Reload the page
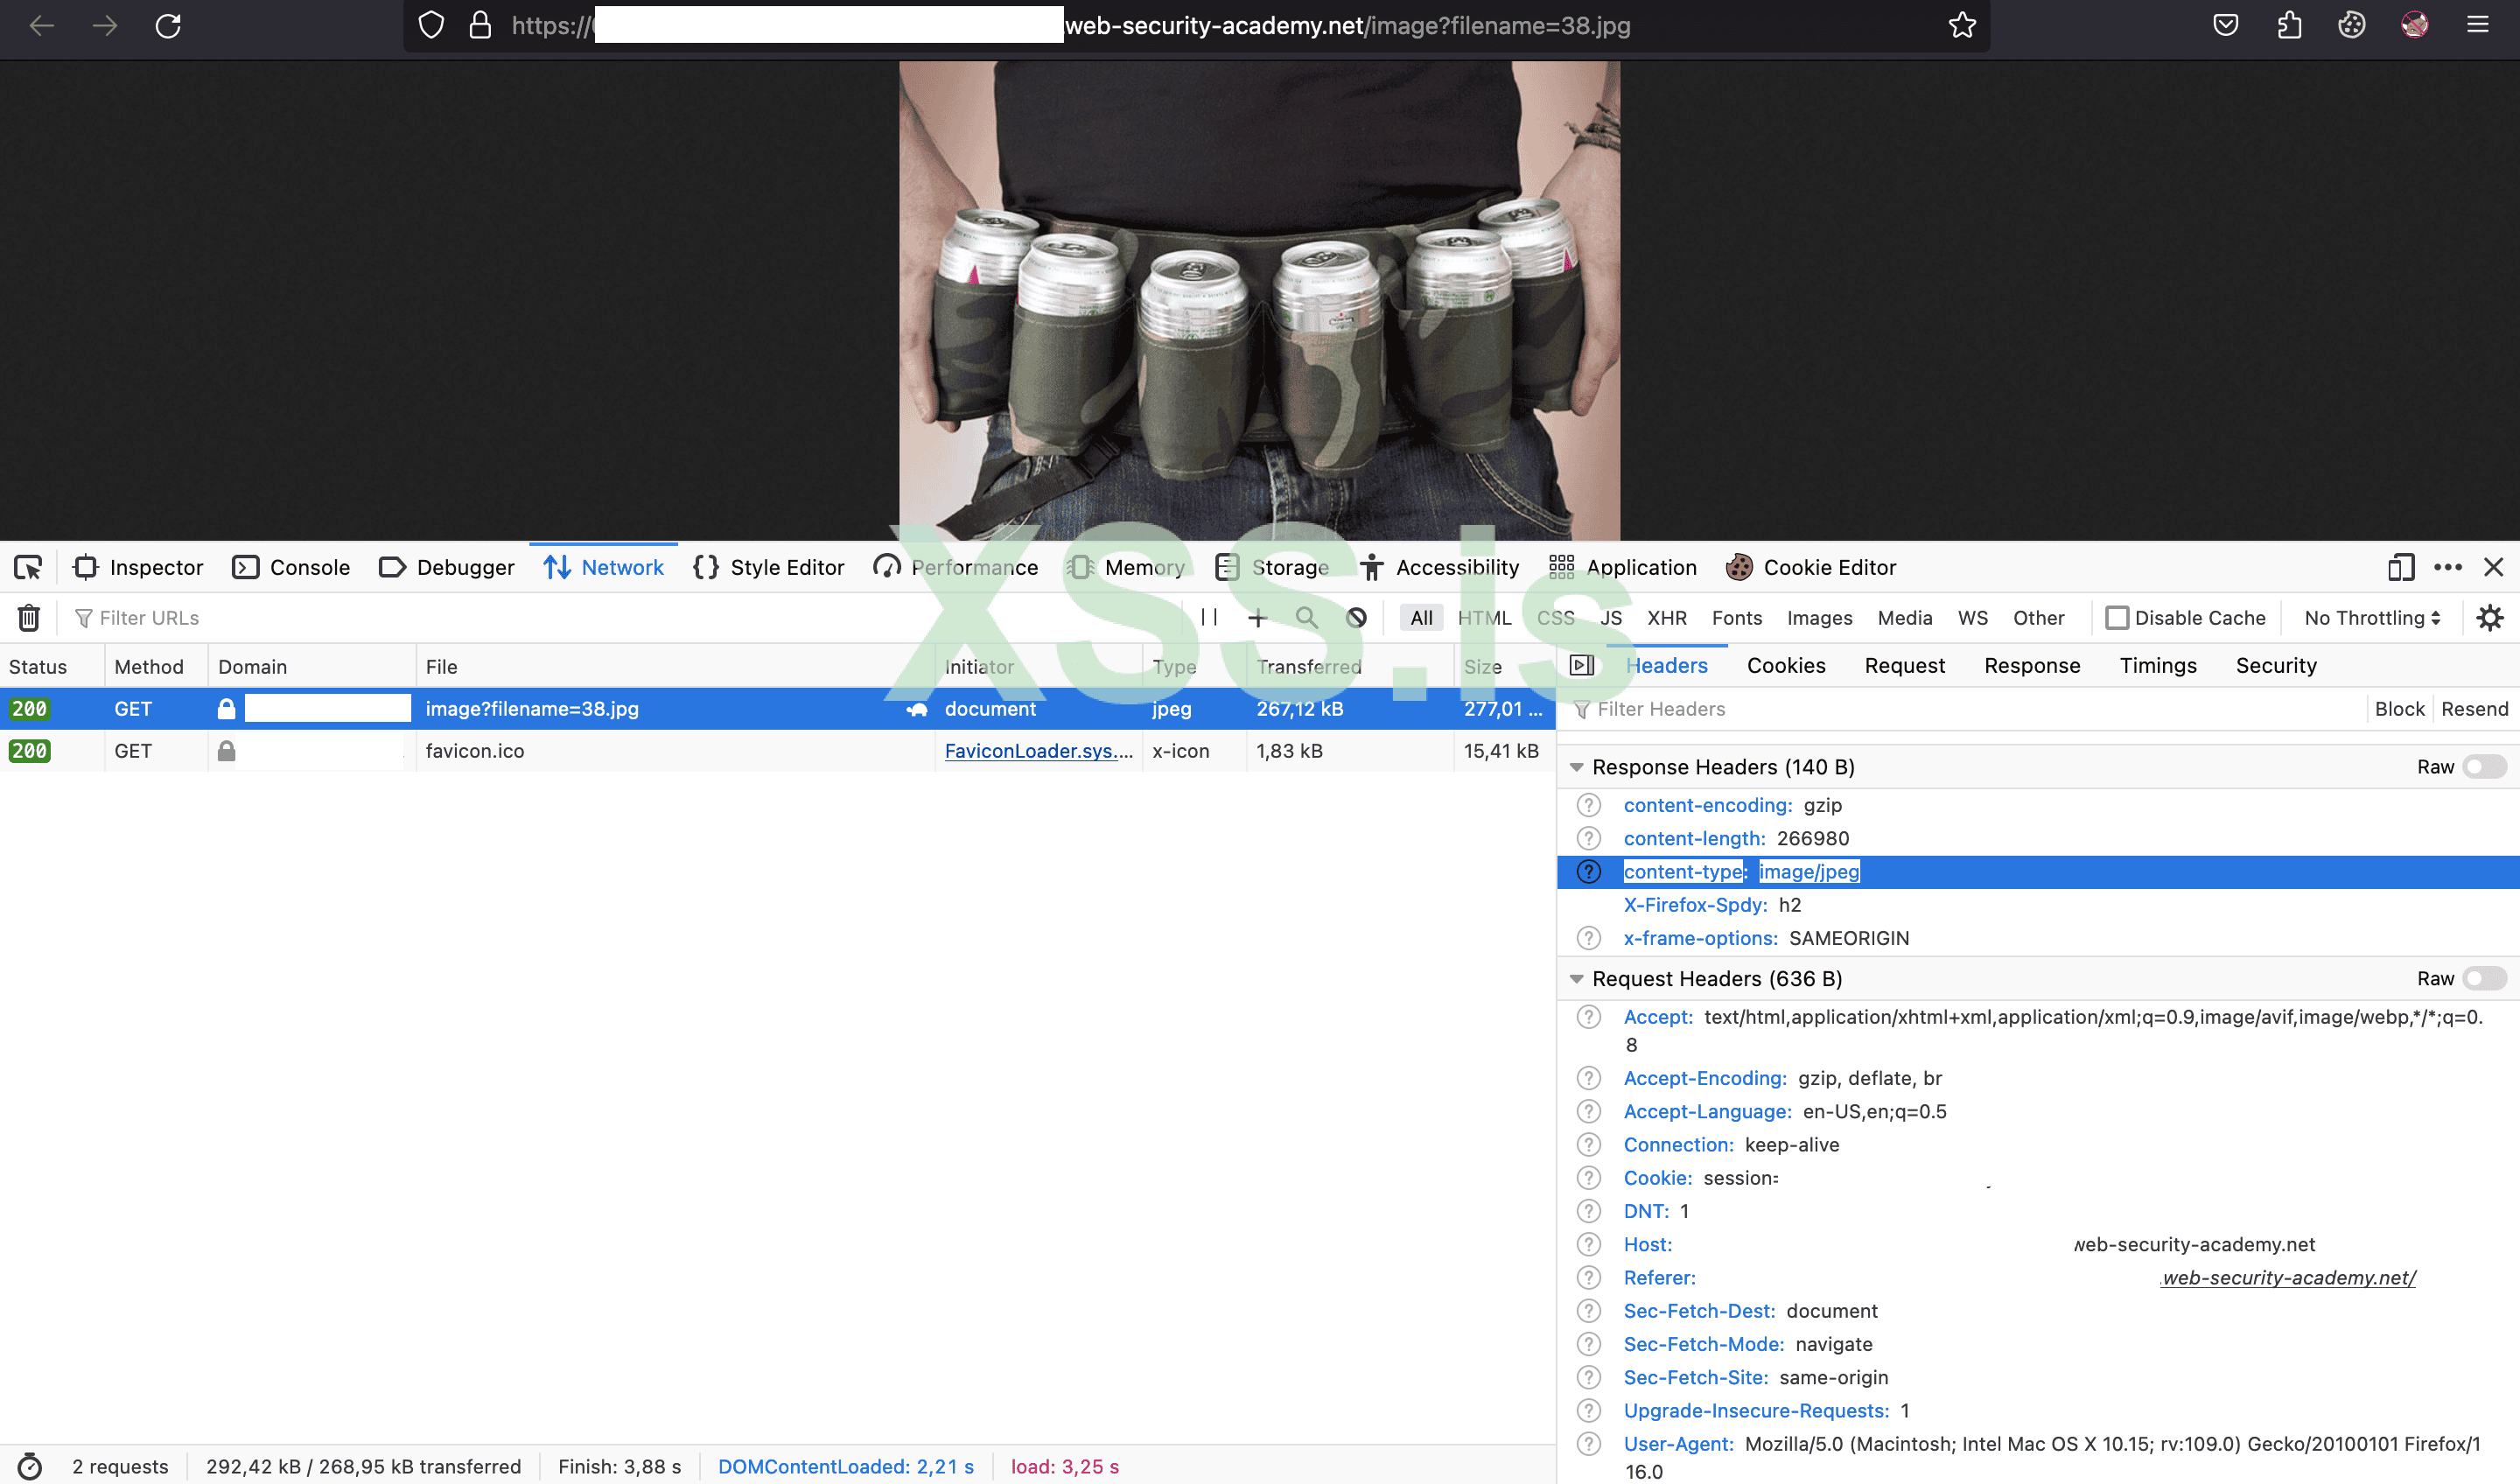2520x1484 pixels. 168,25
